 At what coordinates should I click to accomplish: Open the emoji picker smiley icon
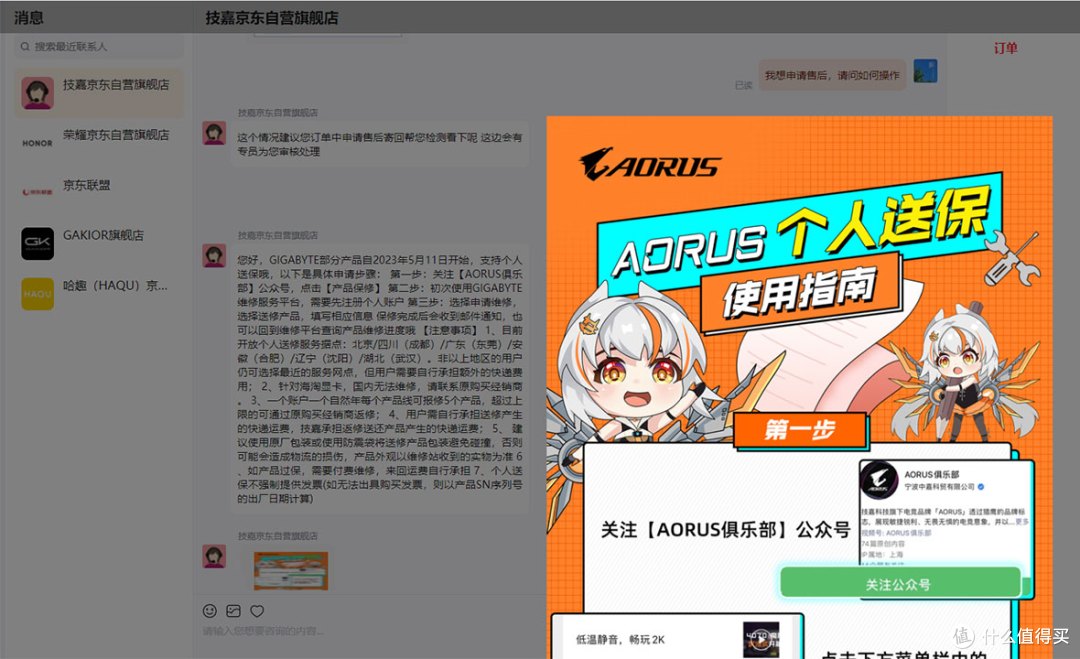210,611
